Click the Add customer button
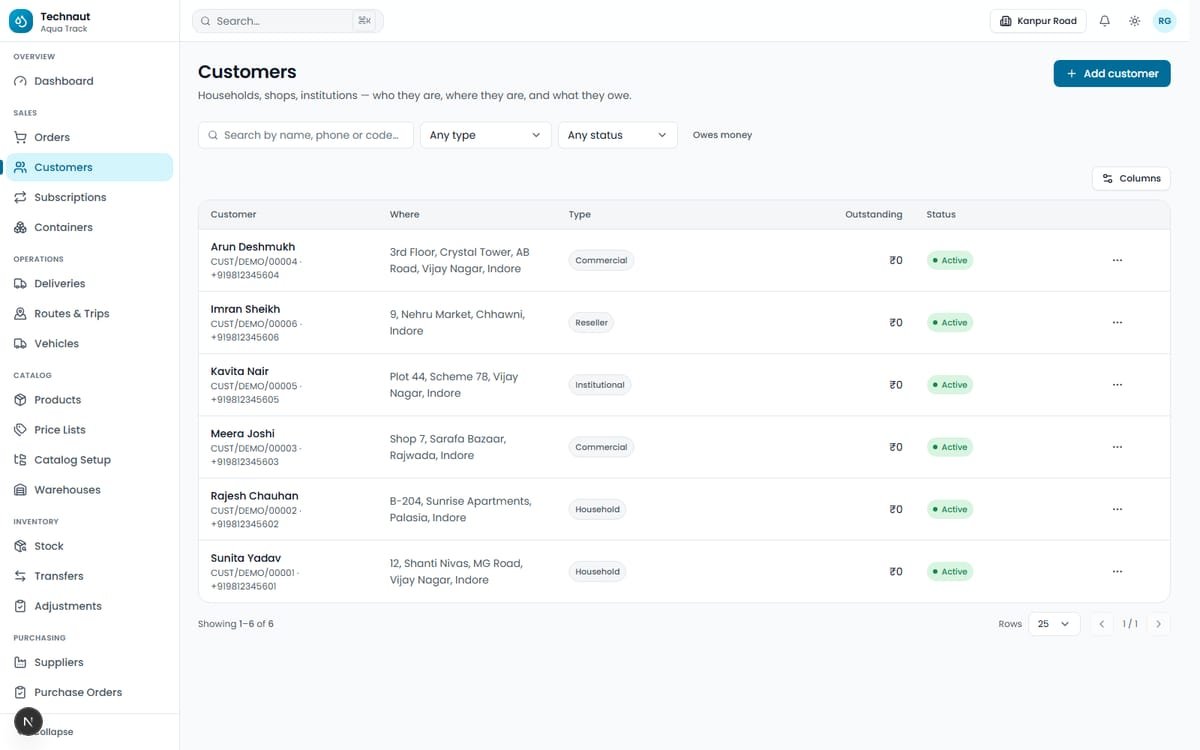Screen dimensions: 1200x750 pyautogui.click(x=1112, y=73)
